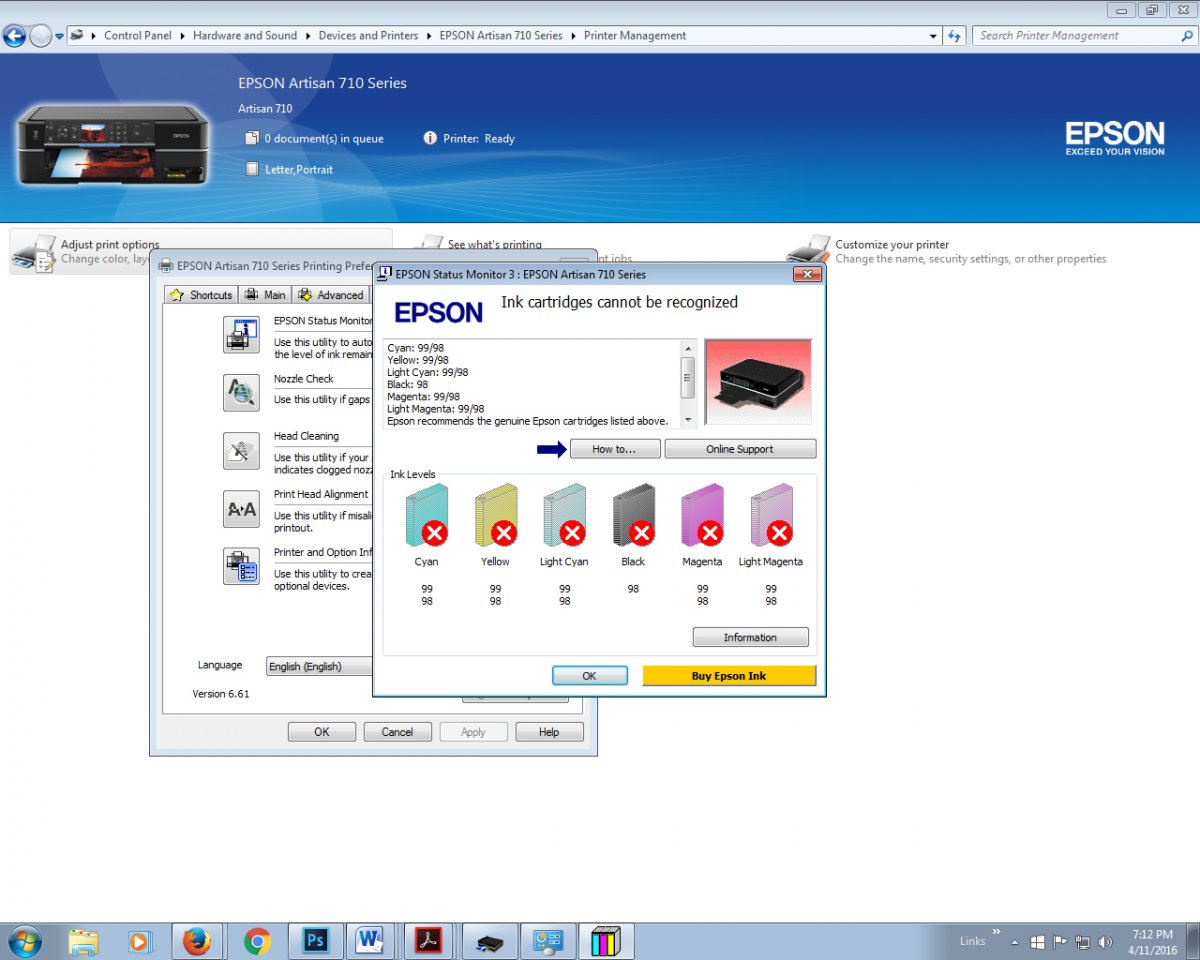The image size is (1200, 960).
Task: Open the address bar history dropdown
Action: [x=934, y=35]
